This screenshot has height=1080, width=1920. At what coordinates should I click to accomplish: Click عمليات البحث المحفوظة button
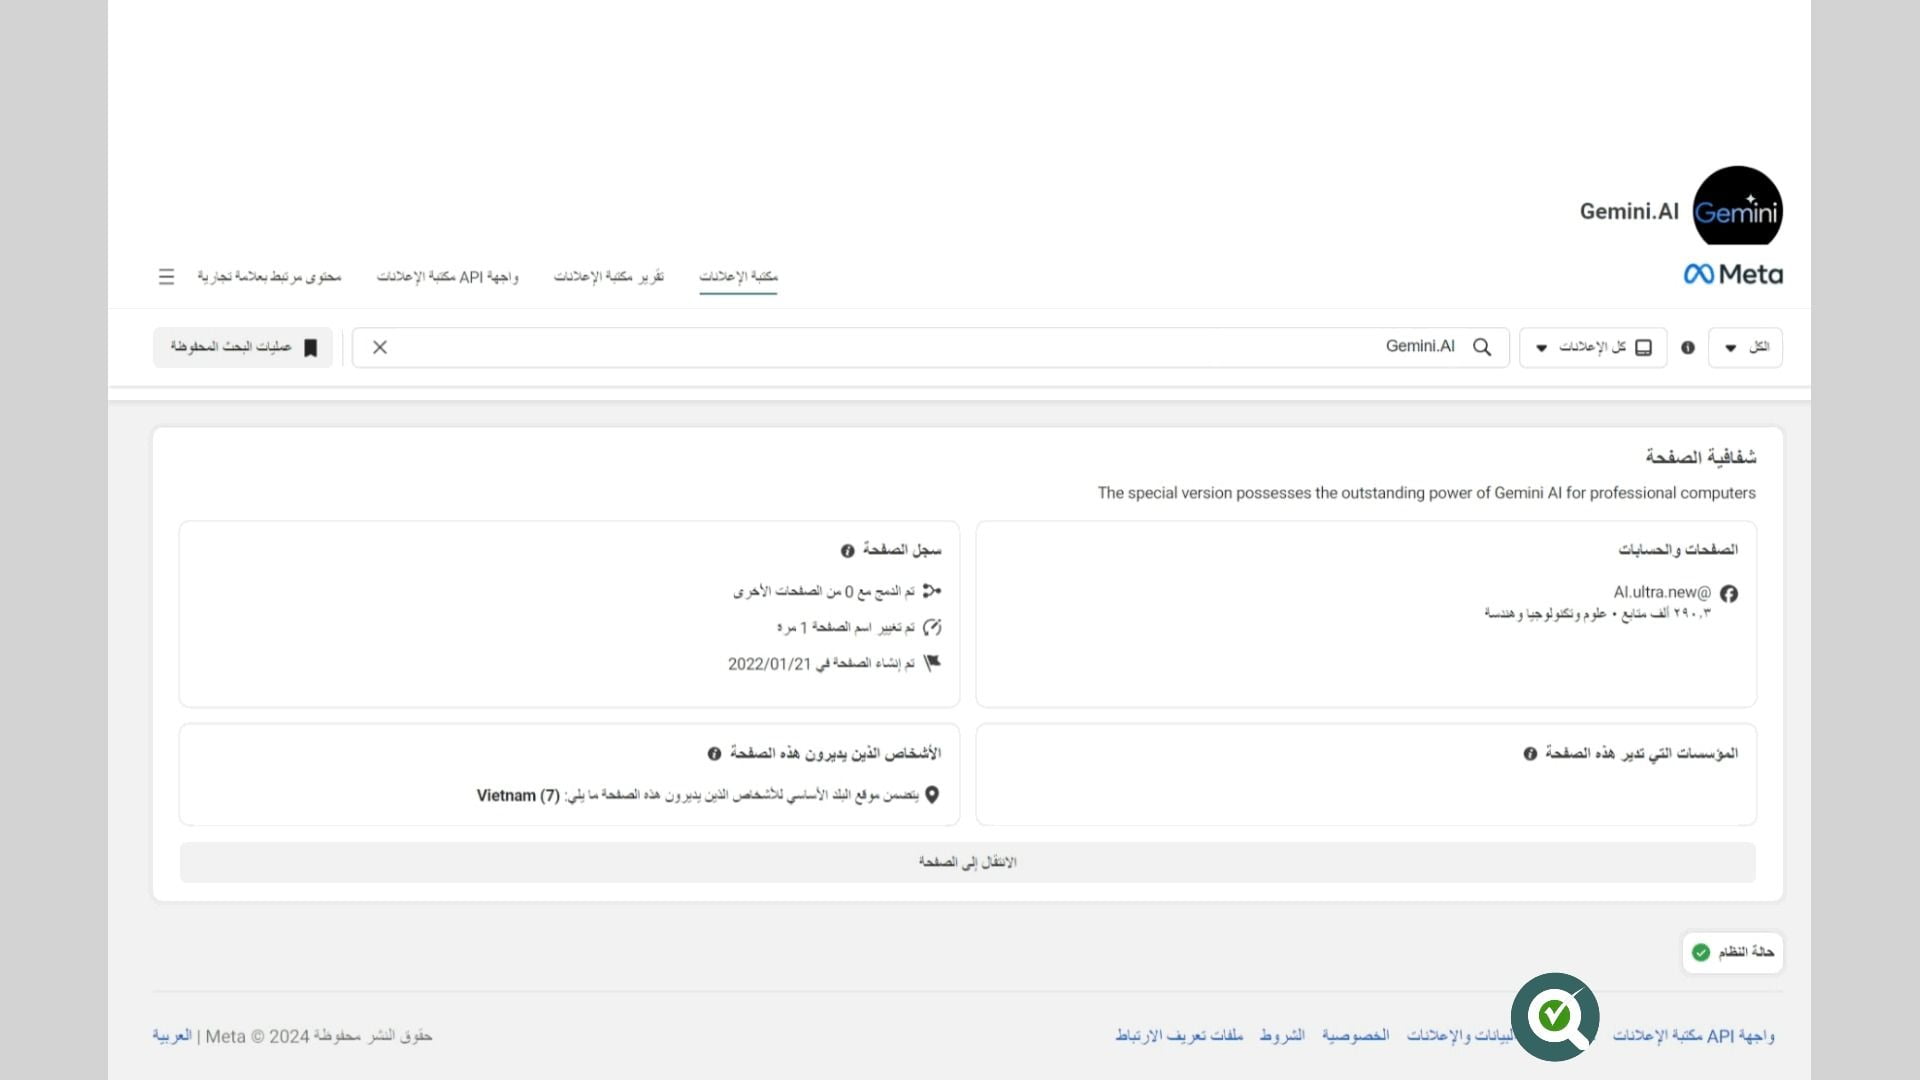243,347
